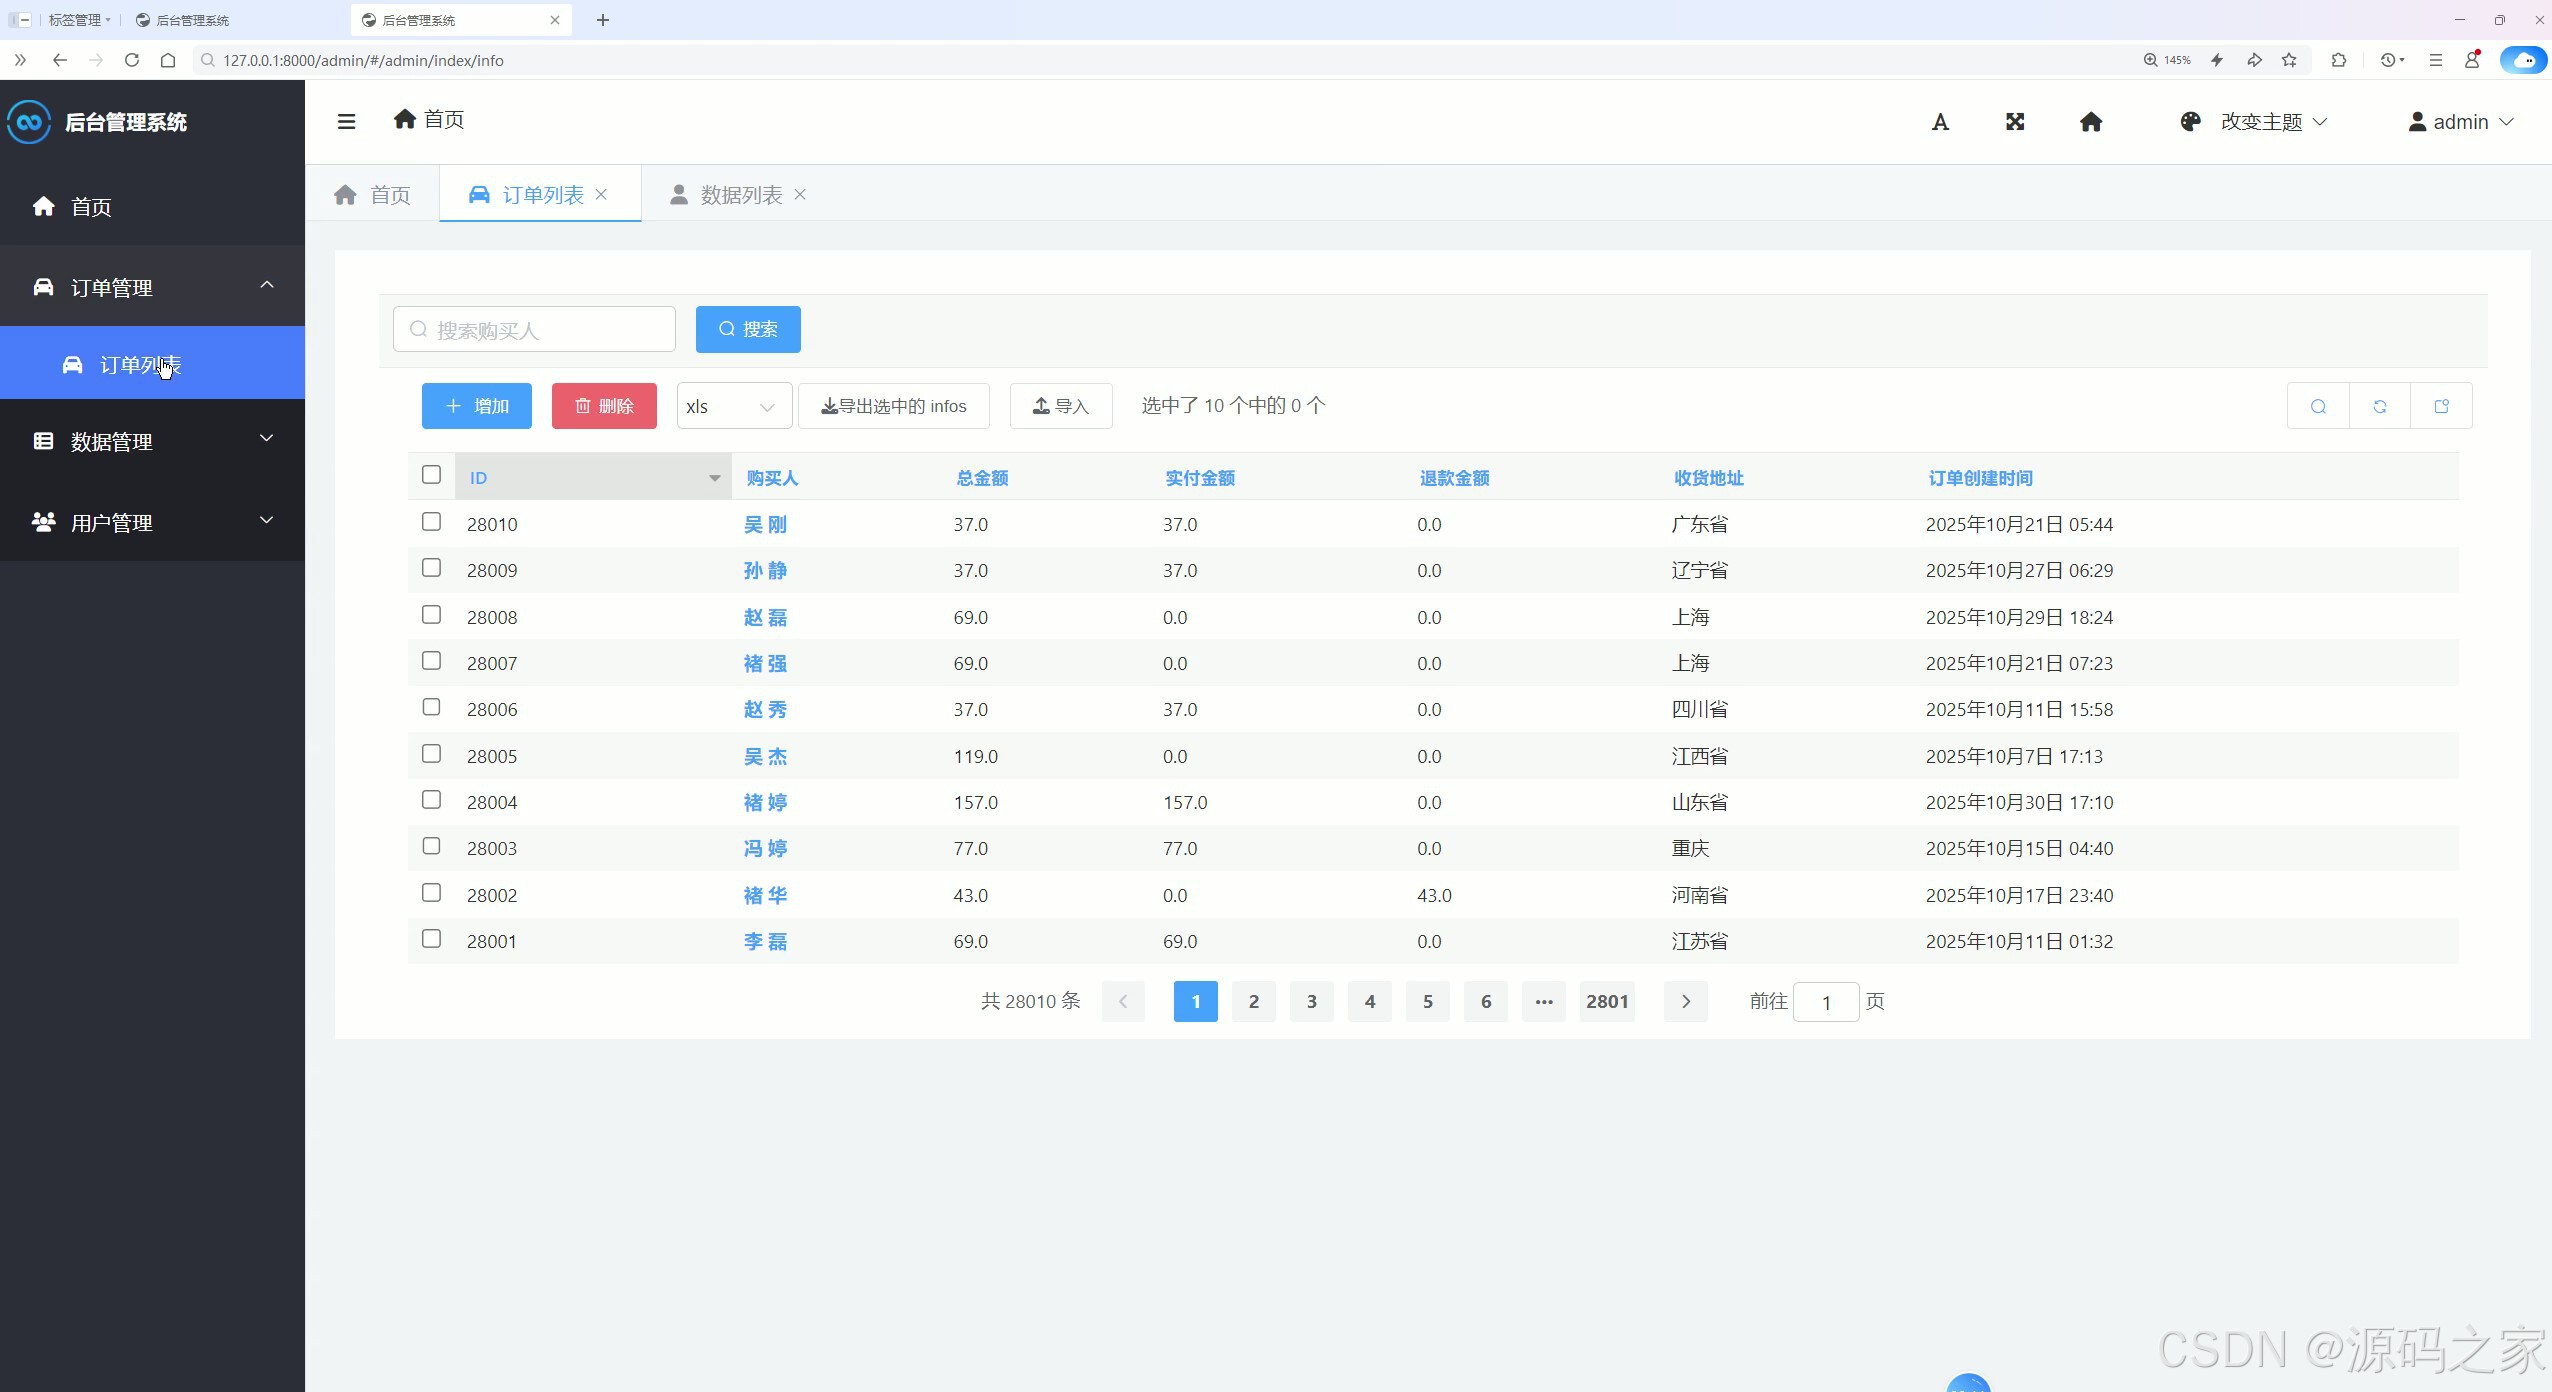This screenshot has width=2552, height=1392.
Task: Click buyer link 吴 刚
Action: pos(765,525)
